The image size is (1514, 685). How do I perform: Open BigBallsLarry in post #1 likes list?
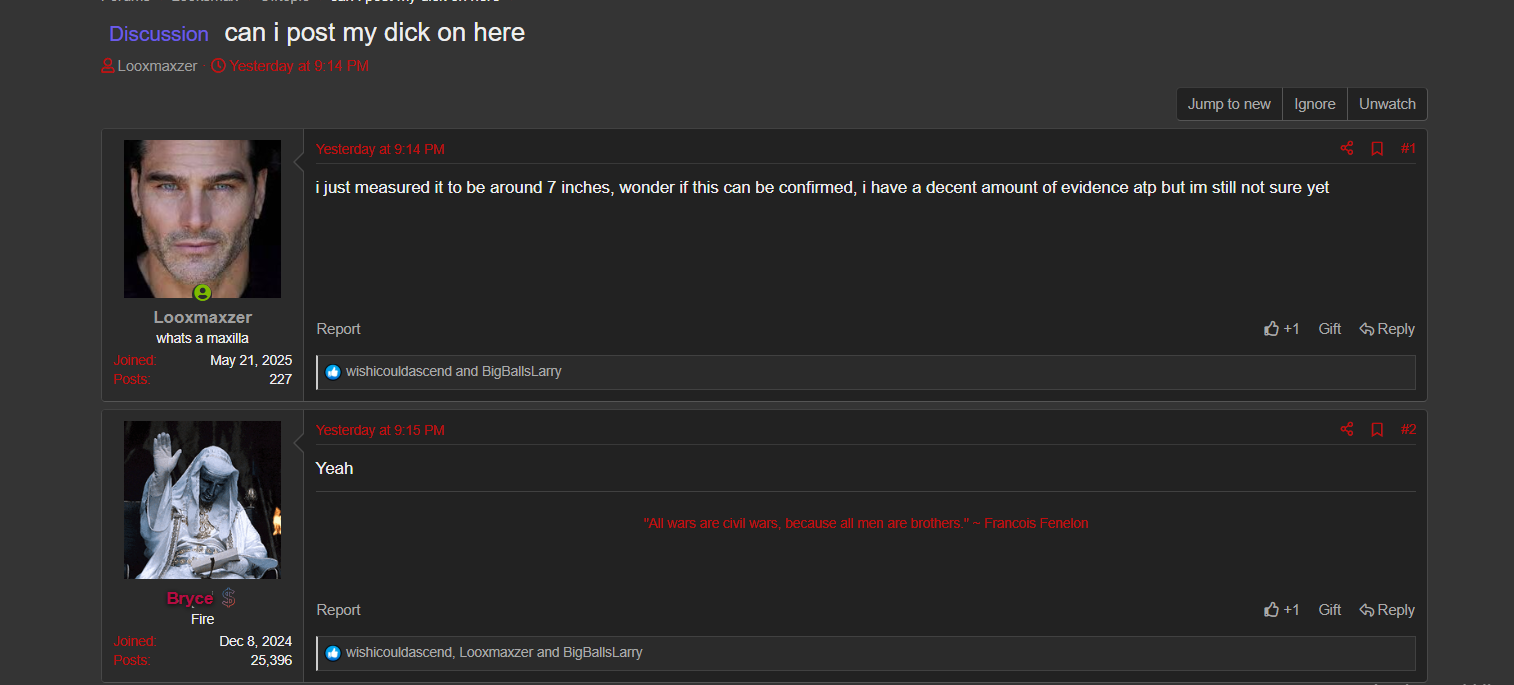point(522,372)
